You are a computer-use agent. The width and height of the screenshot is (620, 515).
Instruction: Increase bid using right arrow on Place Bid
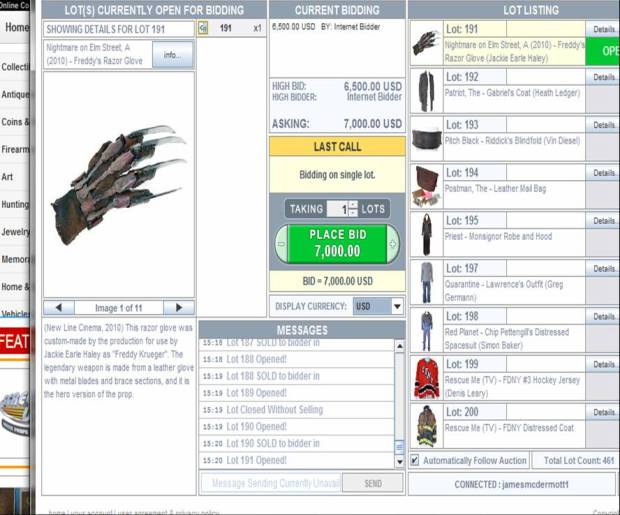[393, 242]
